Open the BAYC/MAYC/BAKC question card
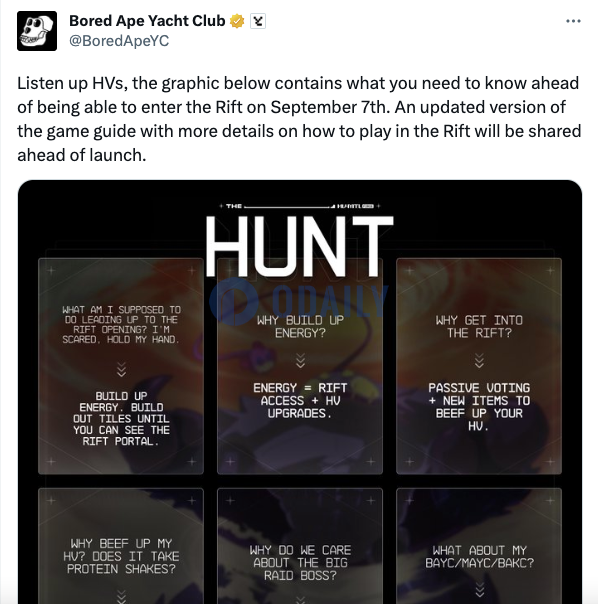598x604 pixels. tap(479, 546)
